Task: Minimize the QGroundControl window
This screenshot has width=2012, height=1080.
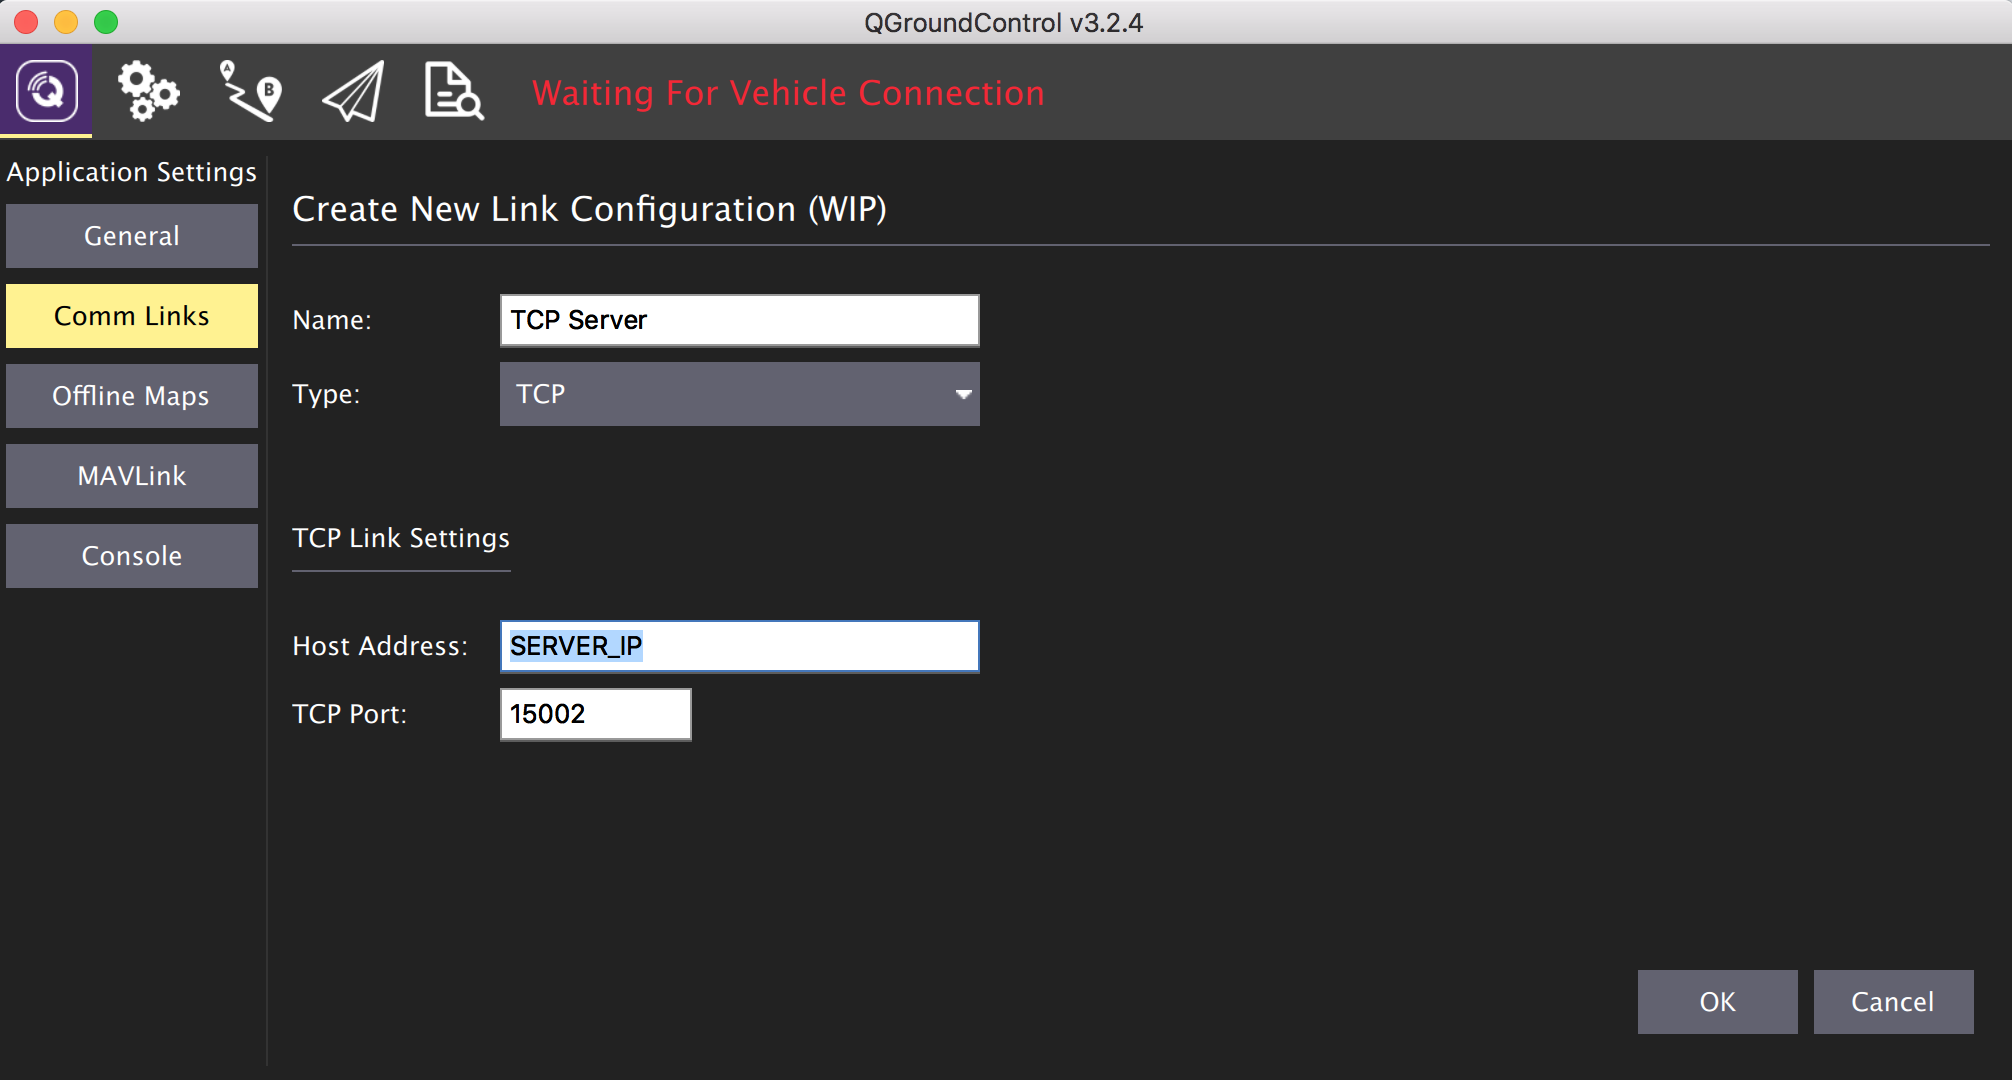Action: (x=66, y=22)
